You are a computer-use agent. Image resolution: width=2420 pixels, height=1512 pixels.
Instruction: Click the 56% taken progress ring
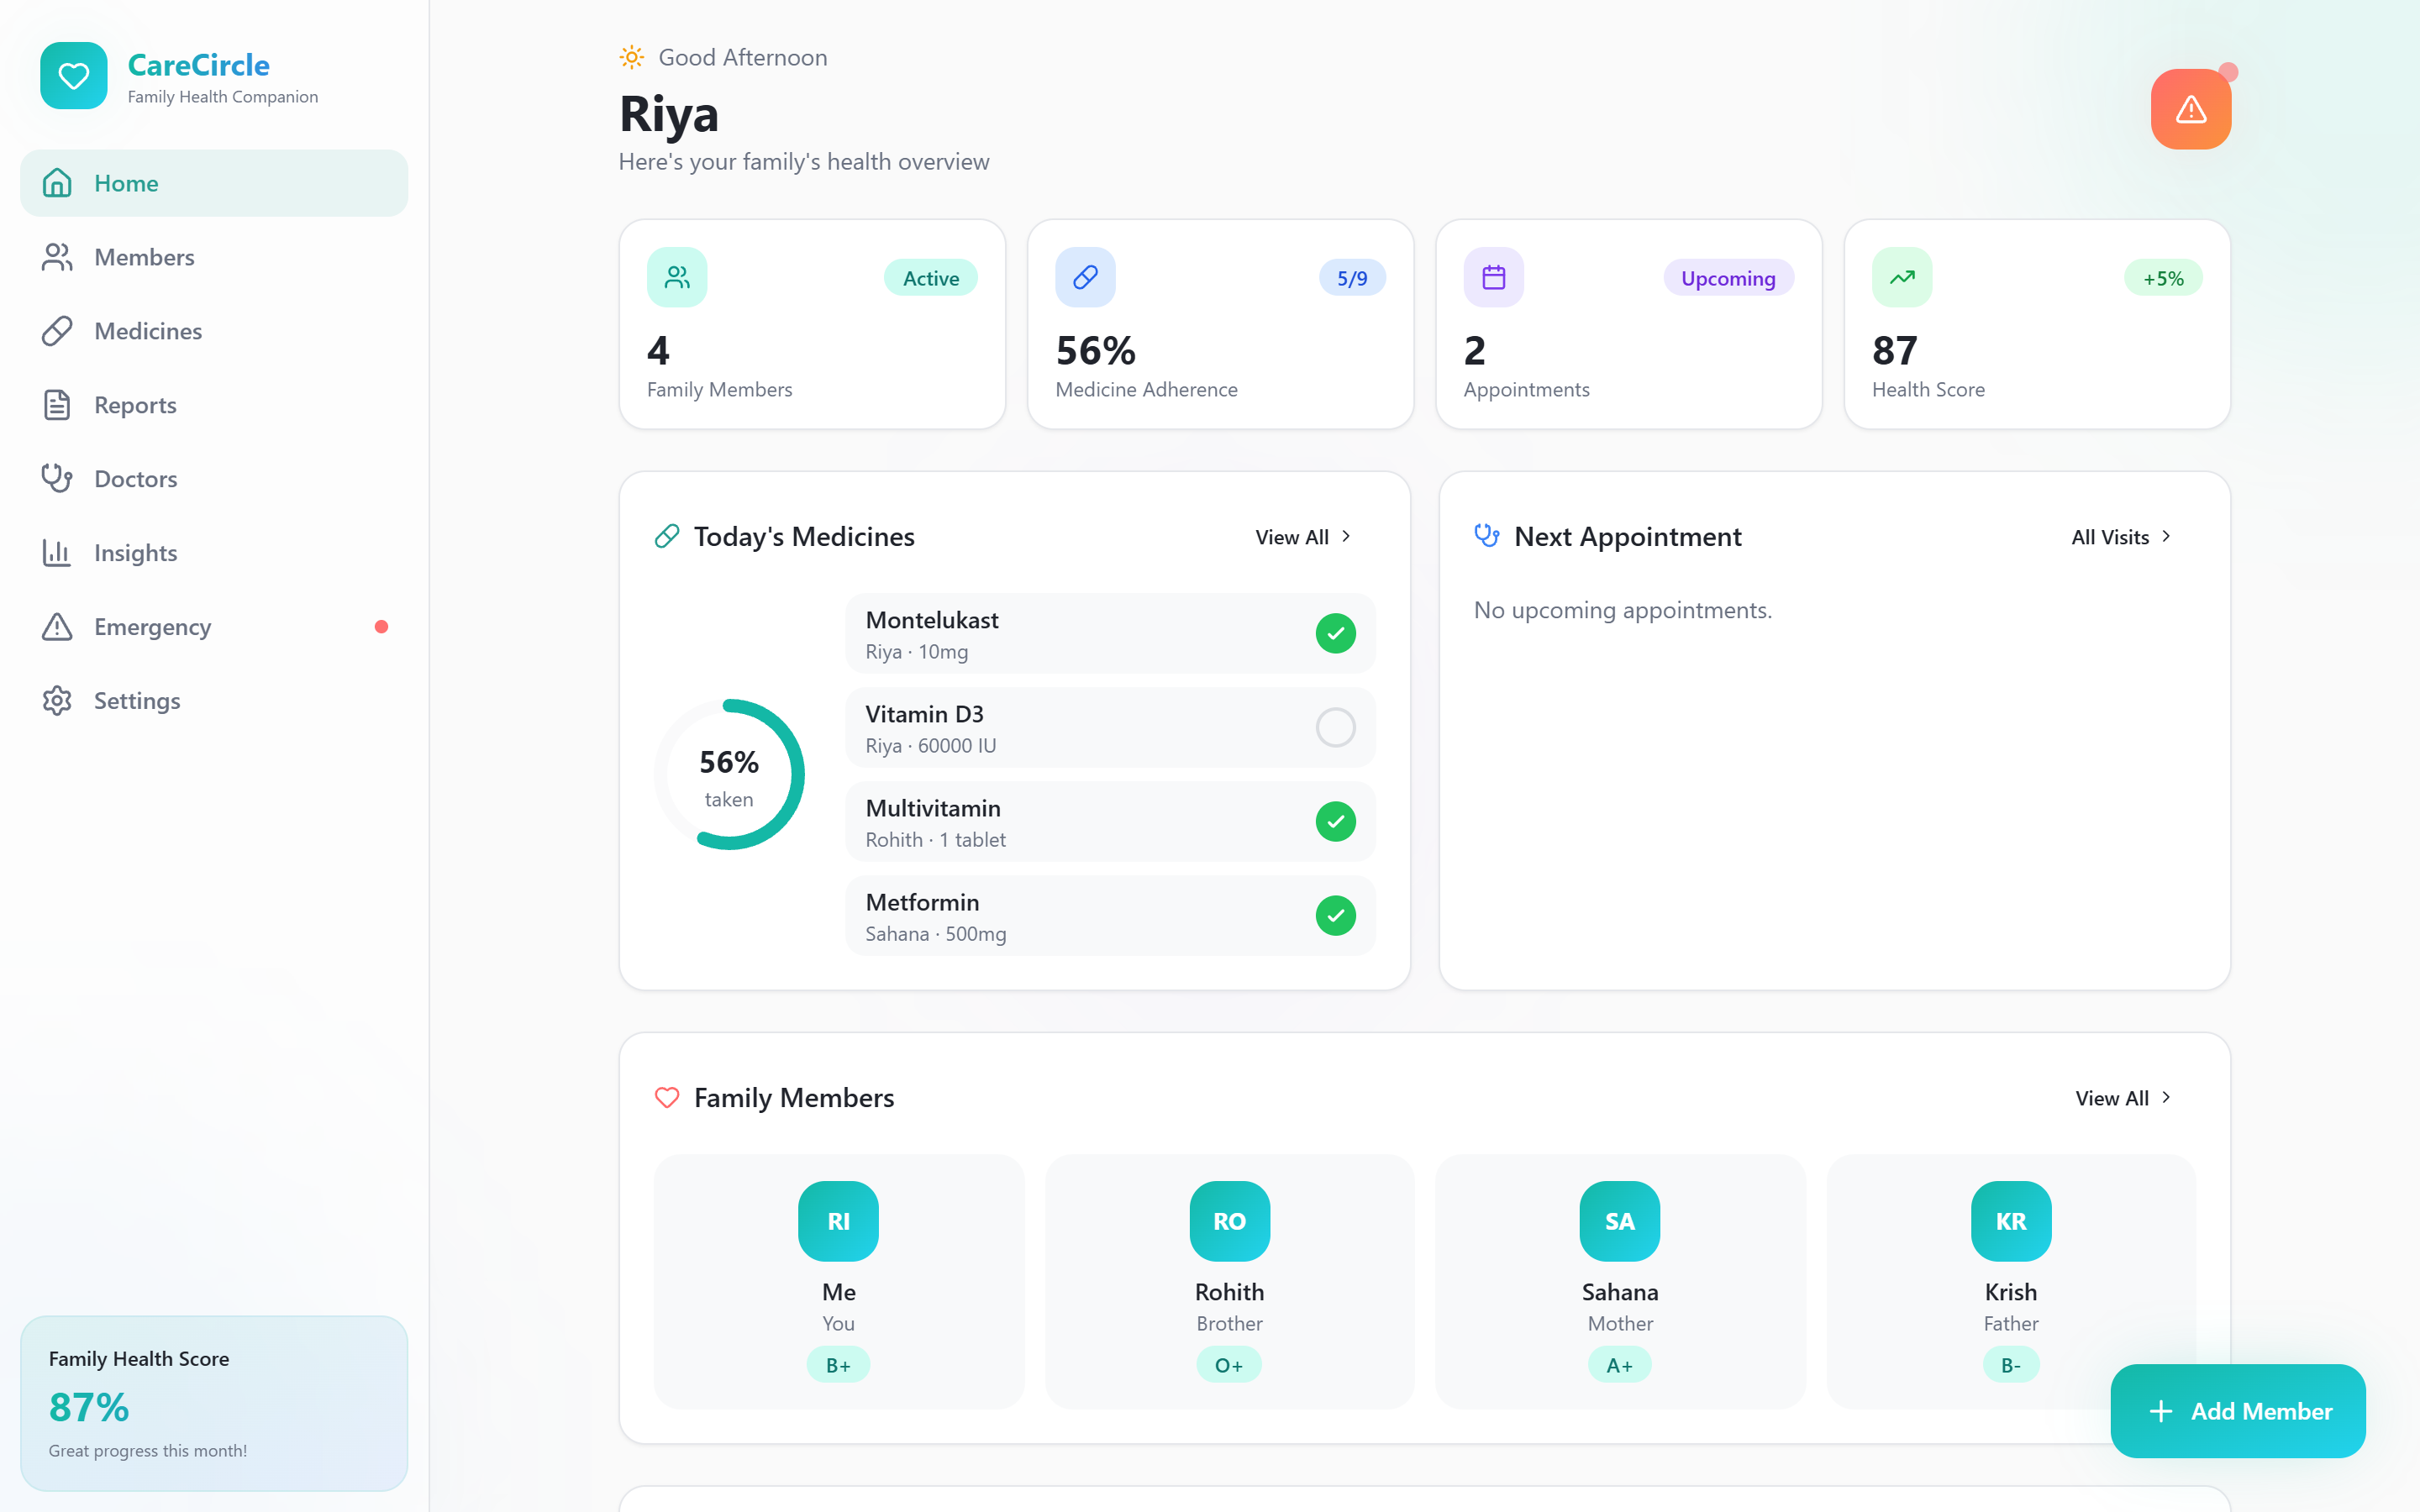point(729,775)
